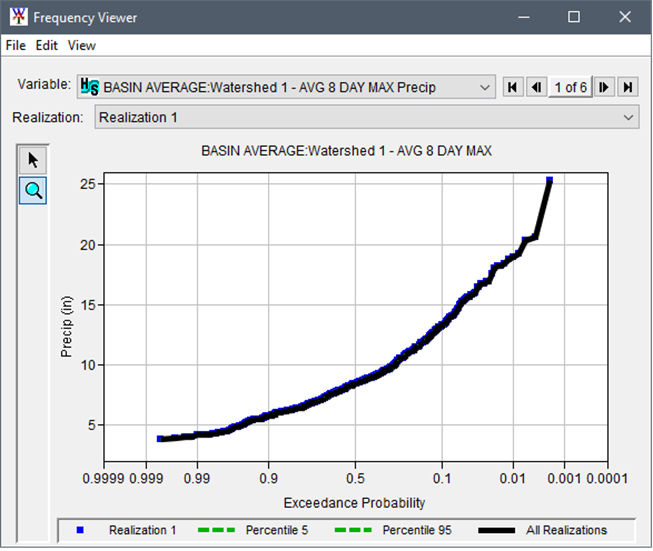Click the Percentile 95 legend label

click(x=417, y=530)
